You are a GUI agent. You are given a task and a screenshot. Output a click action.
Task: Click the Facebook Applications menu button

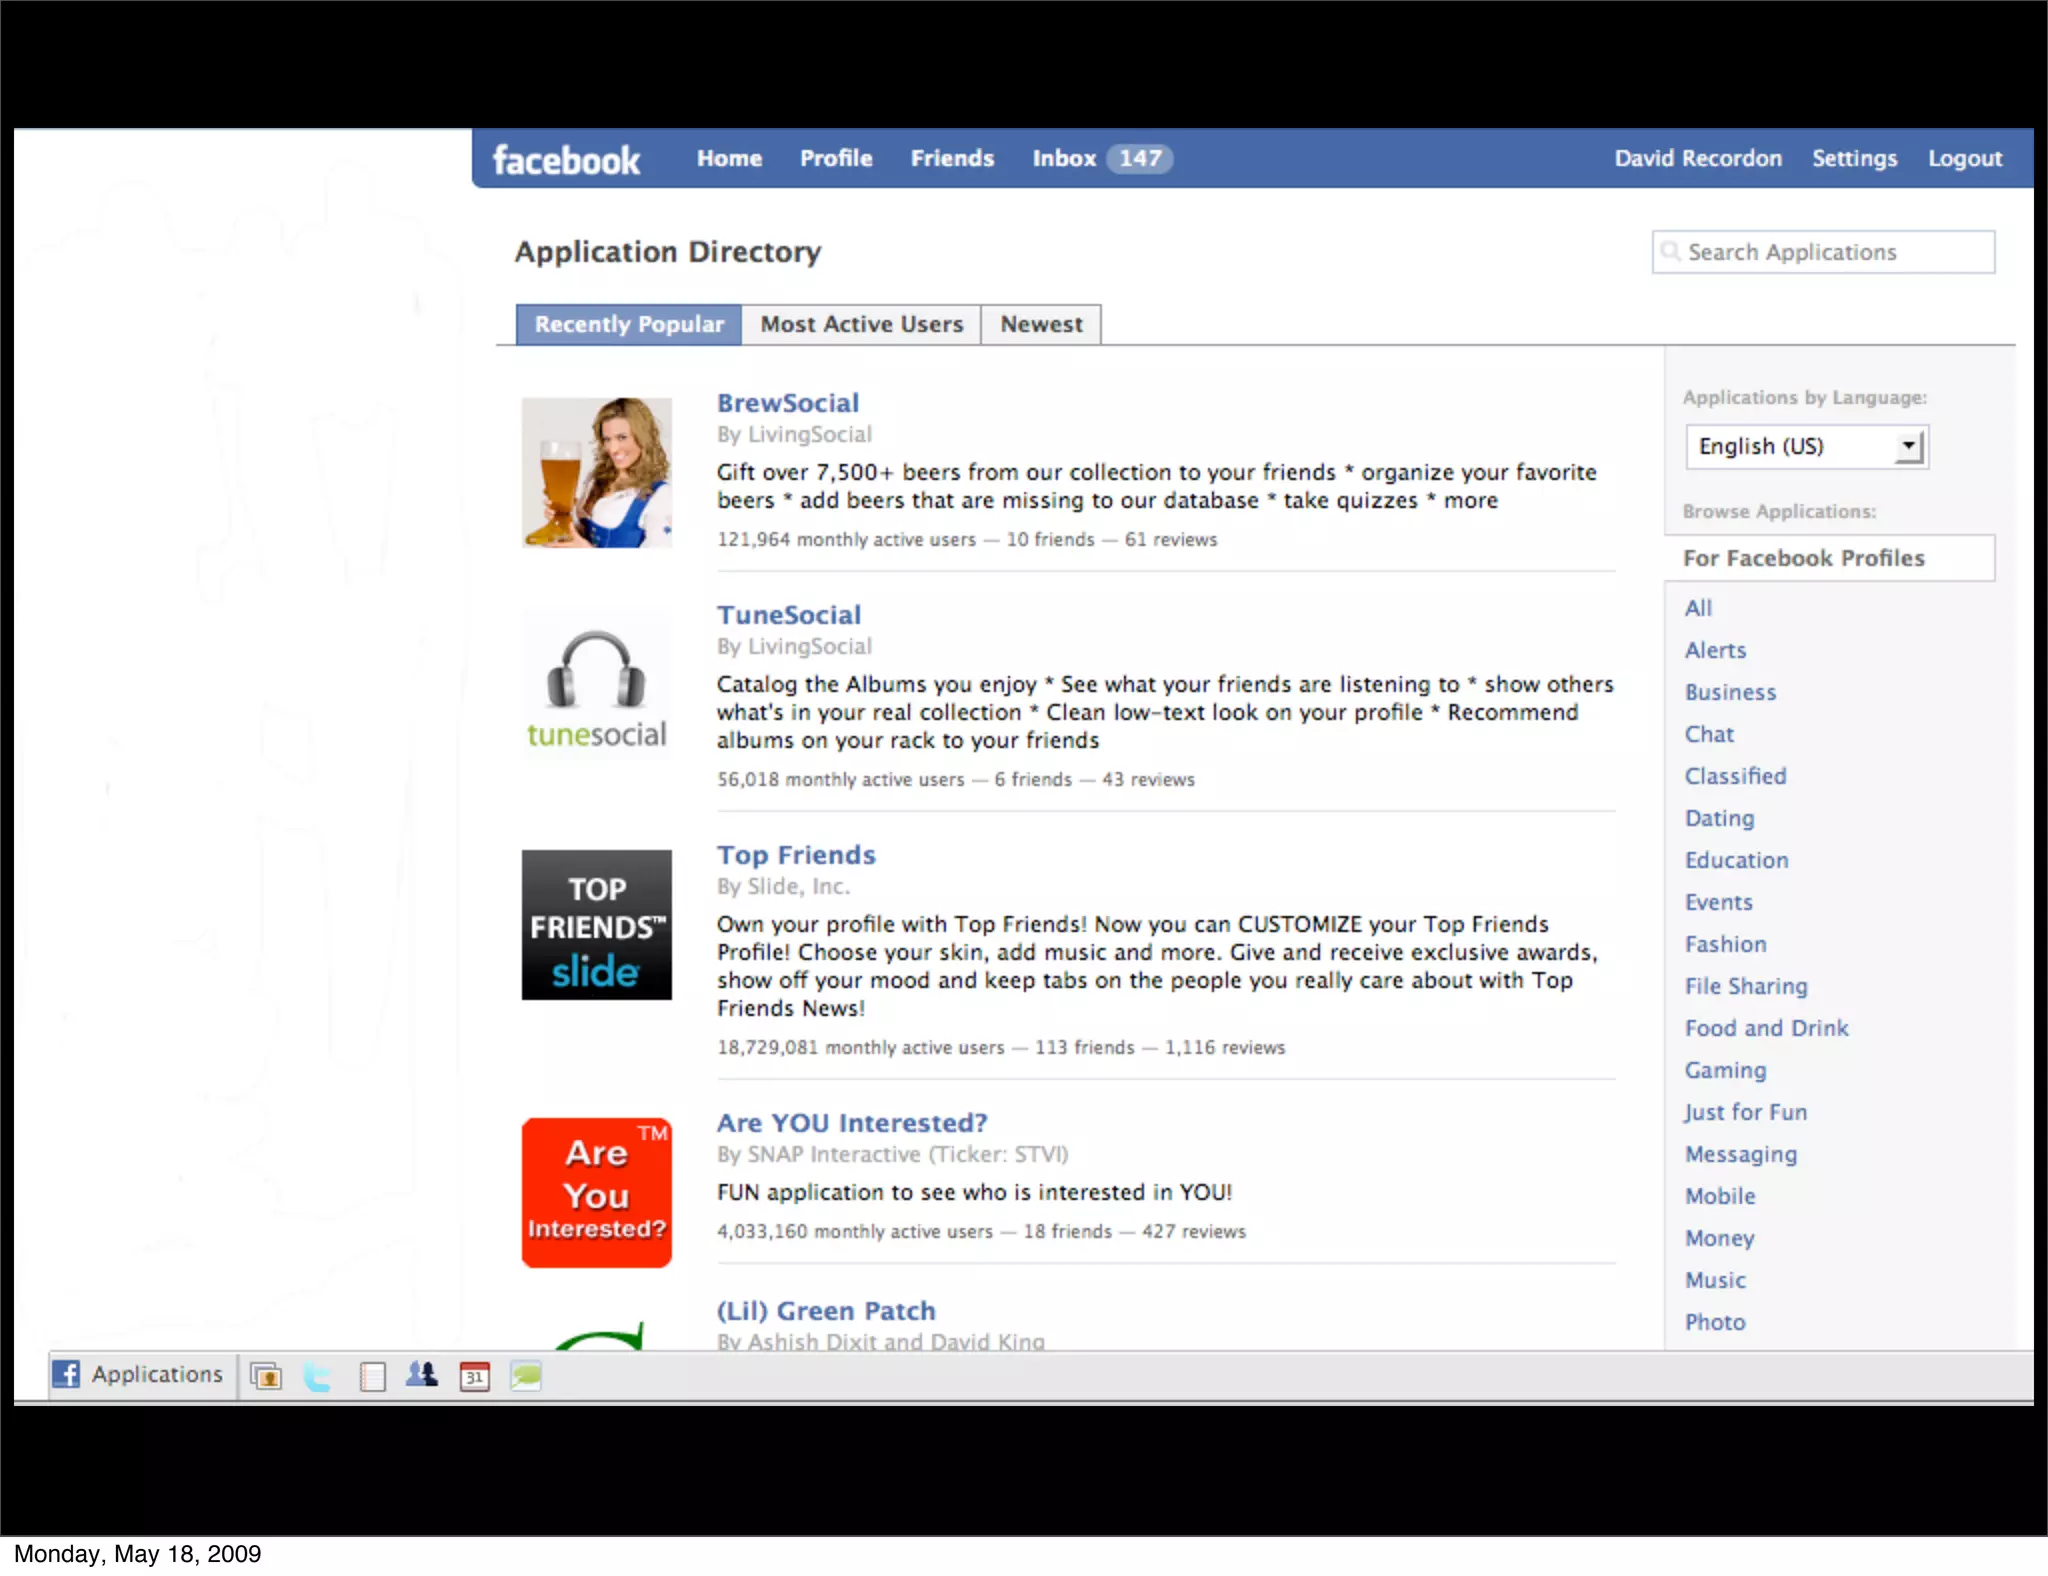[138, 1375]
